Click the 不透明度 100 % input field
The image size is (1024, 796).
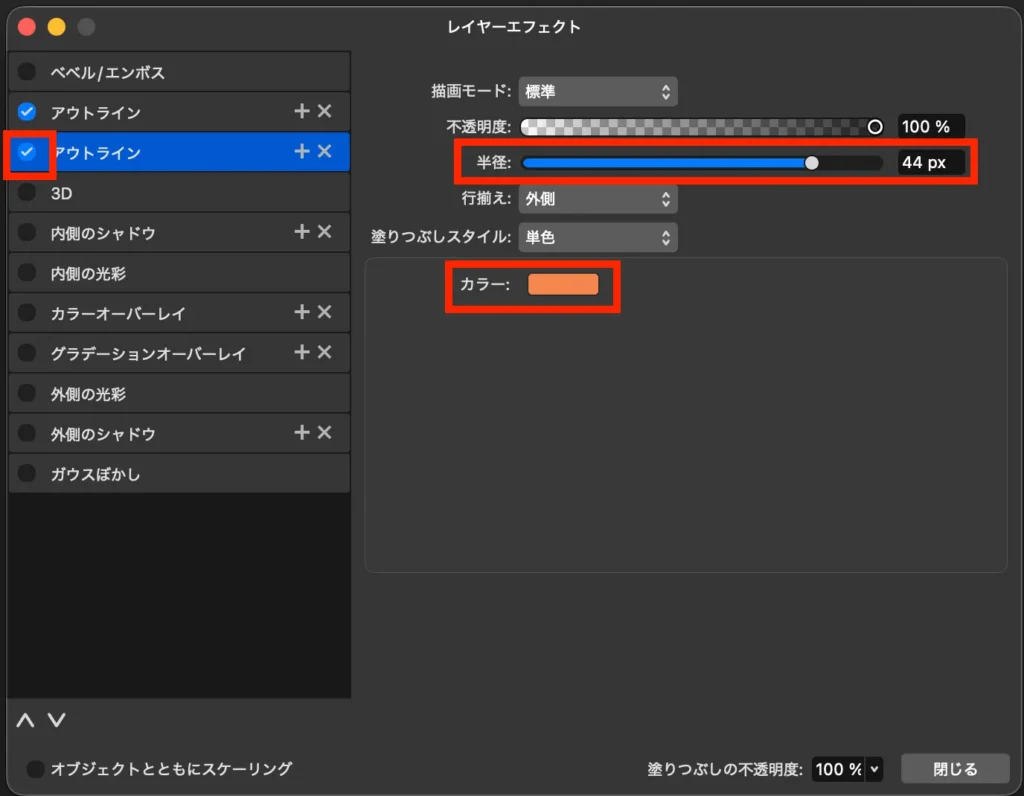[x=930, y=127]
